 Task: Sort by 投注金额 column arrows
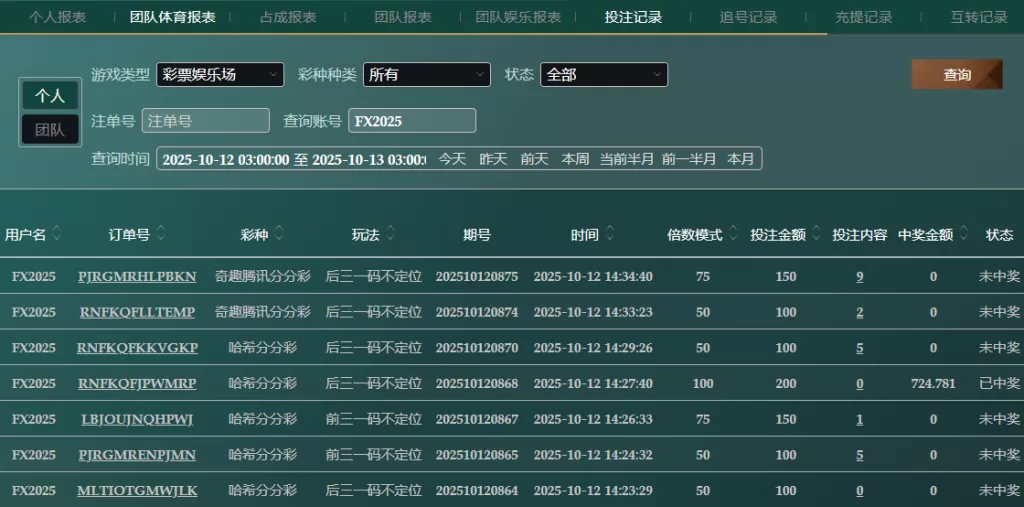[815, 234]
